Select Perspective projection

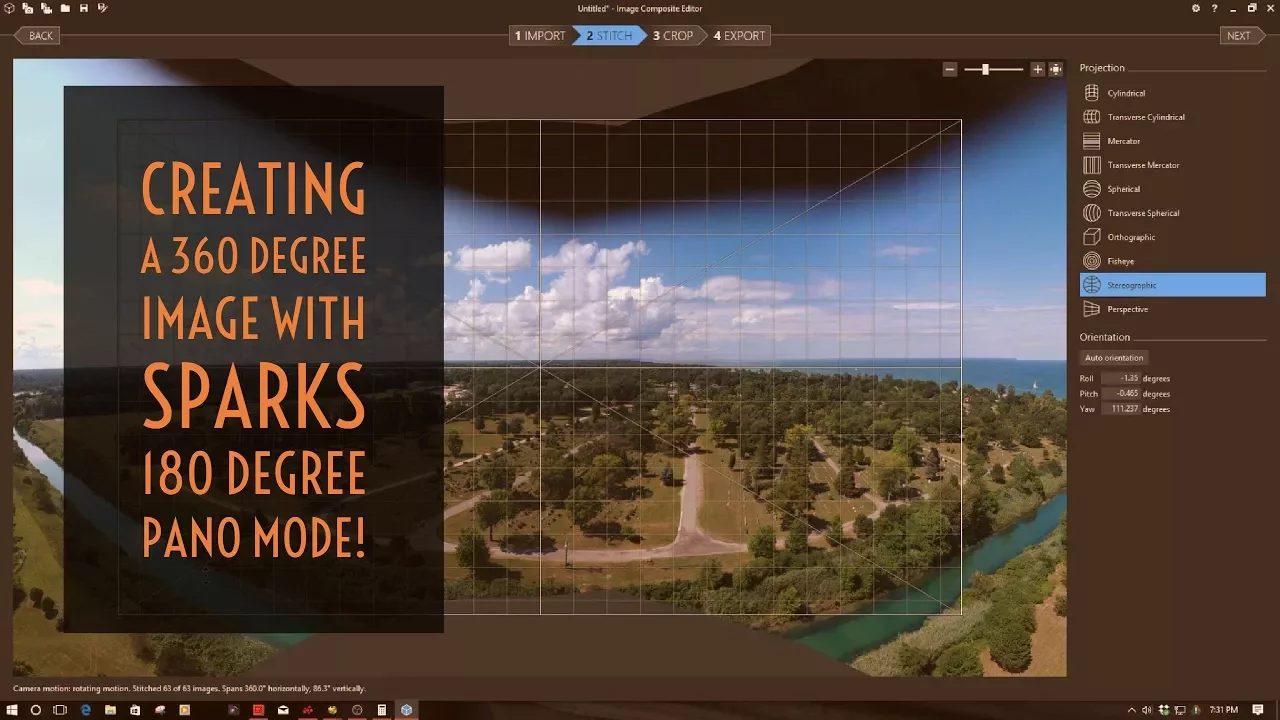(x=1172, y=309)
